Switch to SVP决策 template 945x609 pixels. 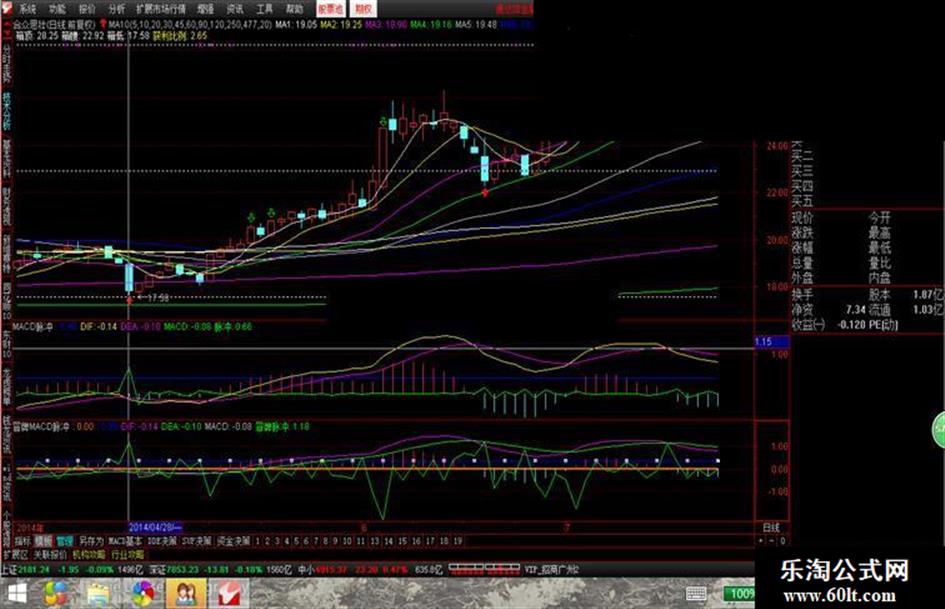click(x=196, y=541)
